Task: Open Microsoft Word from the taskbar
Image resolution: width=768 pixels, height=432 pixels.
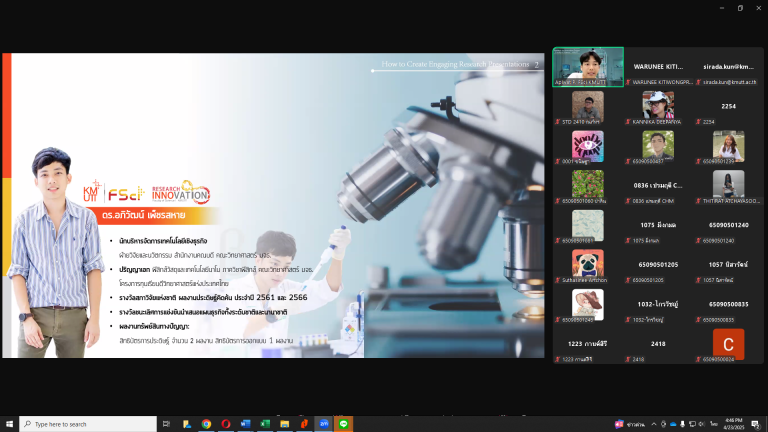Action: (245, 424)
